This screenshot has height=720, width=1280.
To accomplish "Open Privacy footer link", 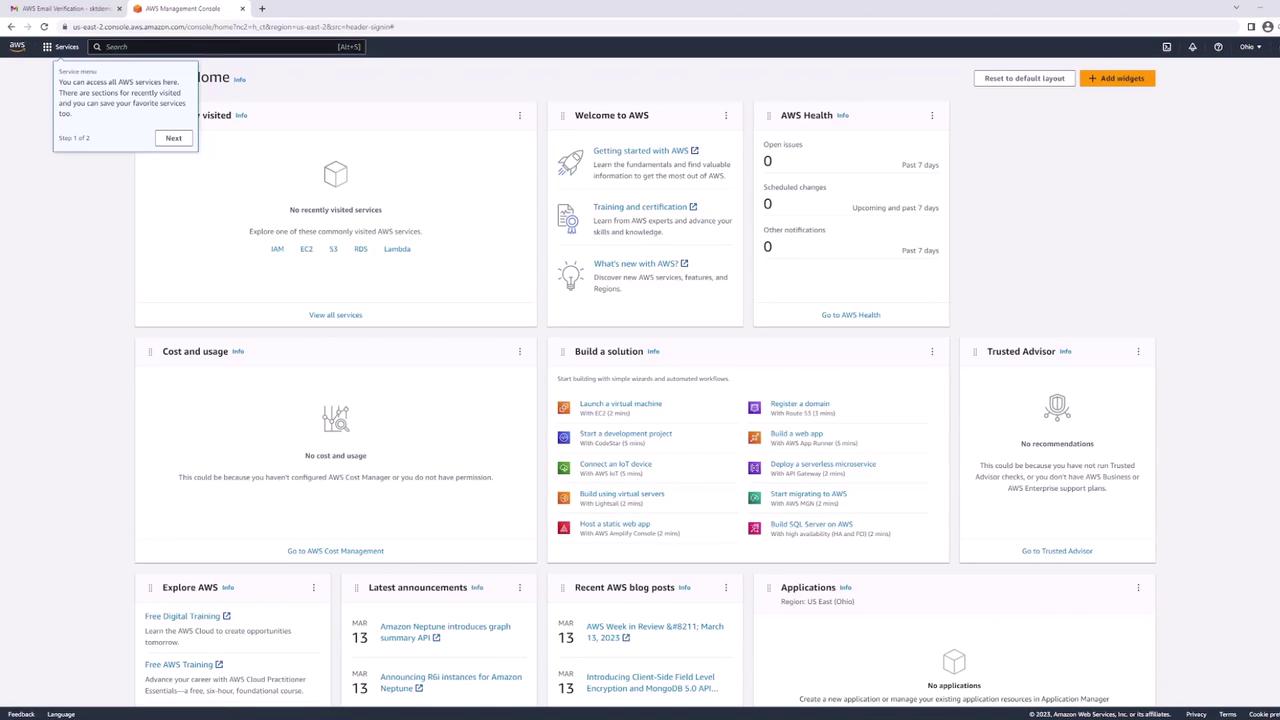I will point(1196,714).
